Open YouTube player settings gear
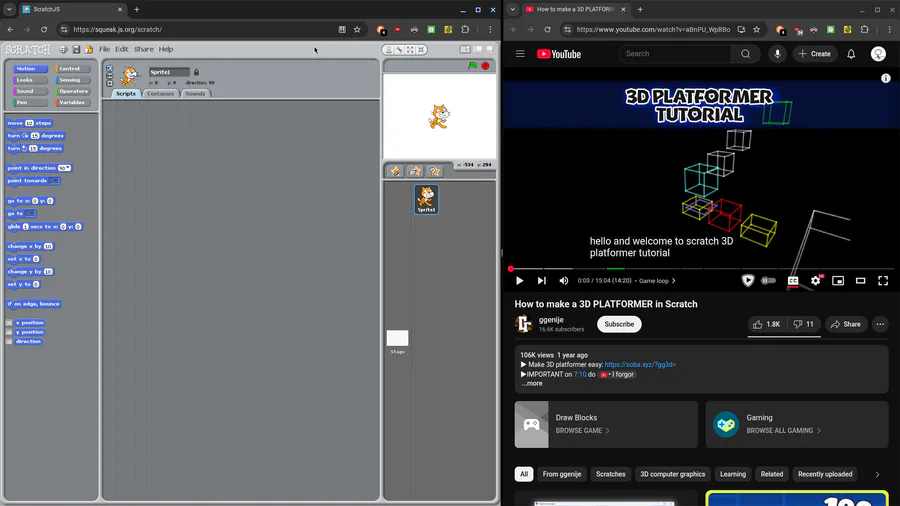Screen dimensions: 900x506 point(816,281)
